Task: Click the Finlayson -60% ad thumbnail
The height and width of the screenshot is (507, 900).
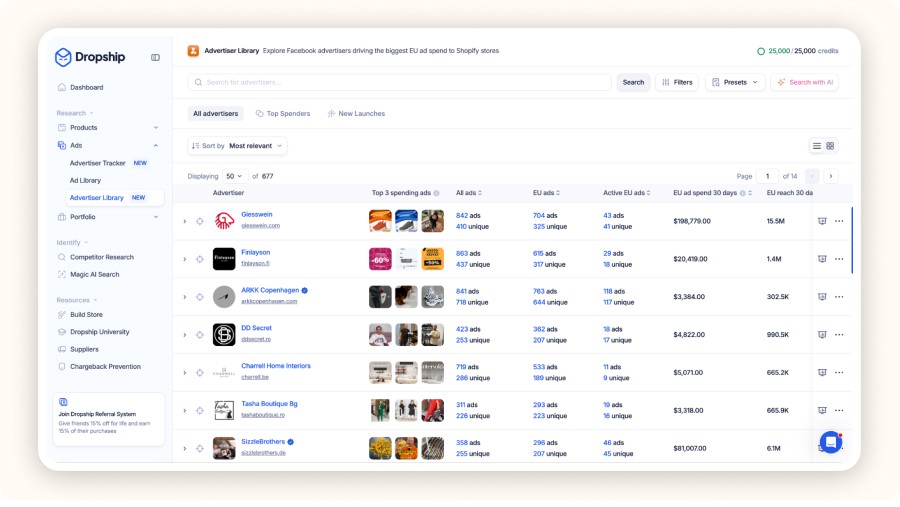Action: (x=380, y=259)
